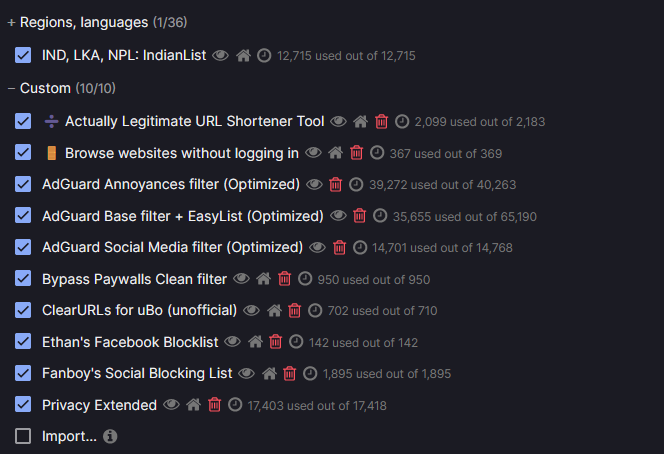Click the Fanboy's Social Blocking List name
This screenshot has width=664, height=454.
137,374
